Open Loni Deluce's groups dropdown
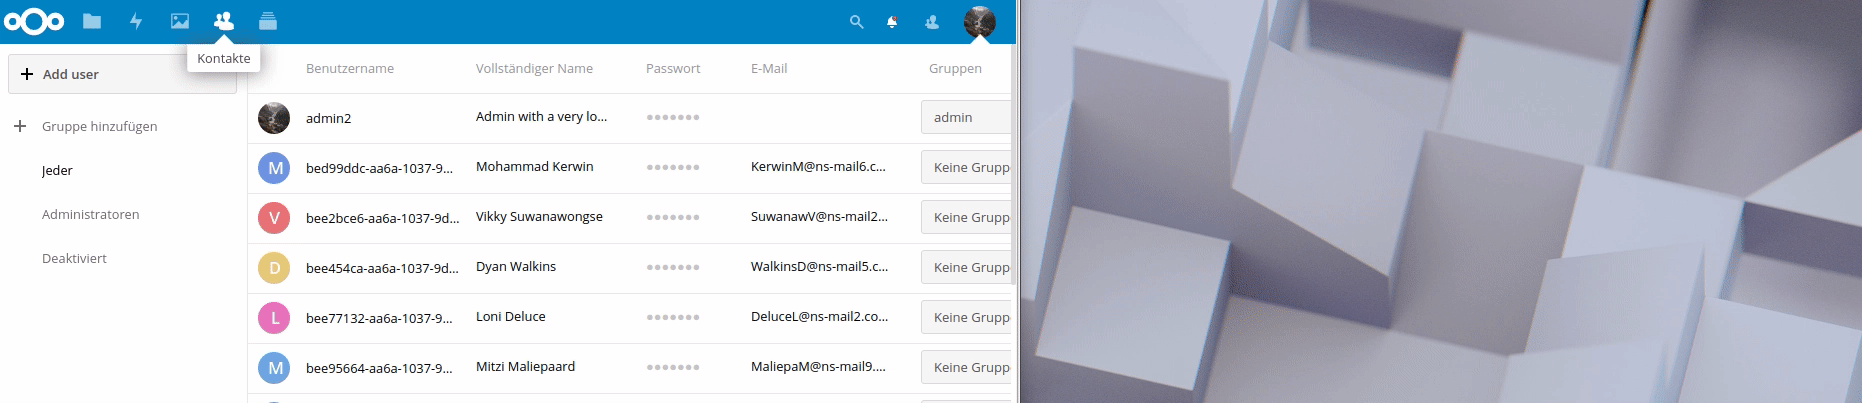Screen dimensions: 1862x403 (966, 317)
